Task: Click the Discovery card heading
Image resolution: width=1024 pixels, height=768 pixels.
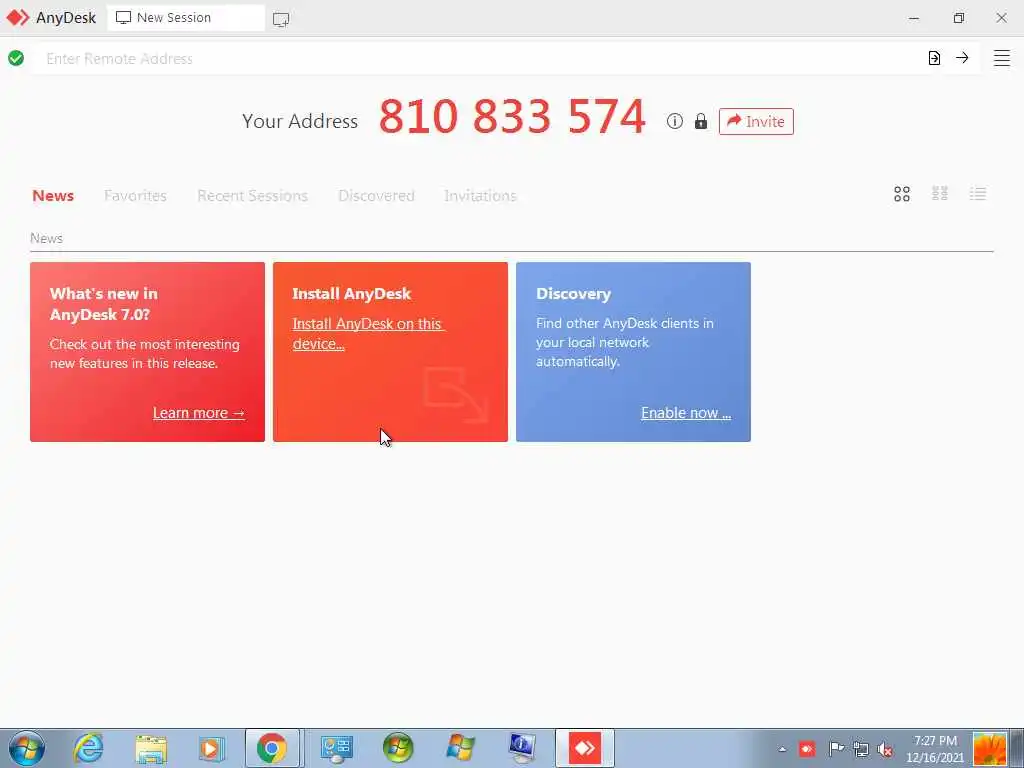Action: pos(573,294)
